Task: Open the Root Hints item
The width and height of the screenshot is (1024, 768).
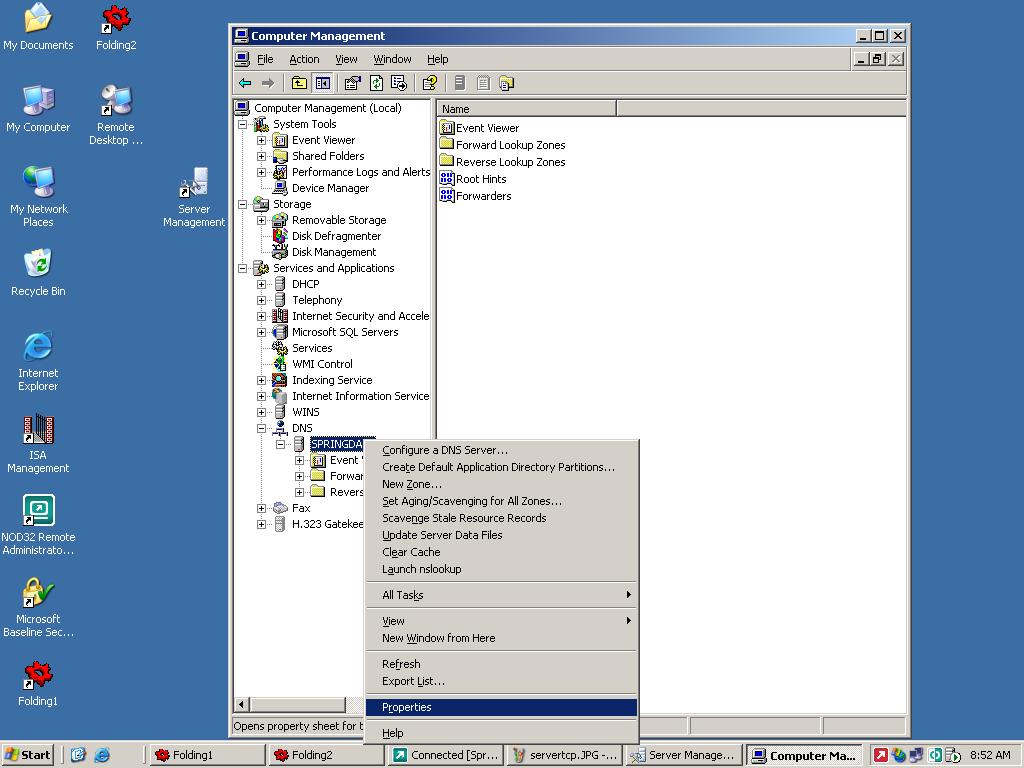Action: (x=480, y=179)
